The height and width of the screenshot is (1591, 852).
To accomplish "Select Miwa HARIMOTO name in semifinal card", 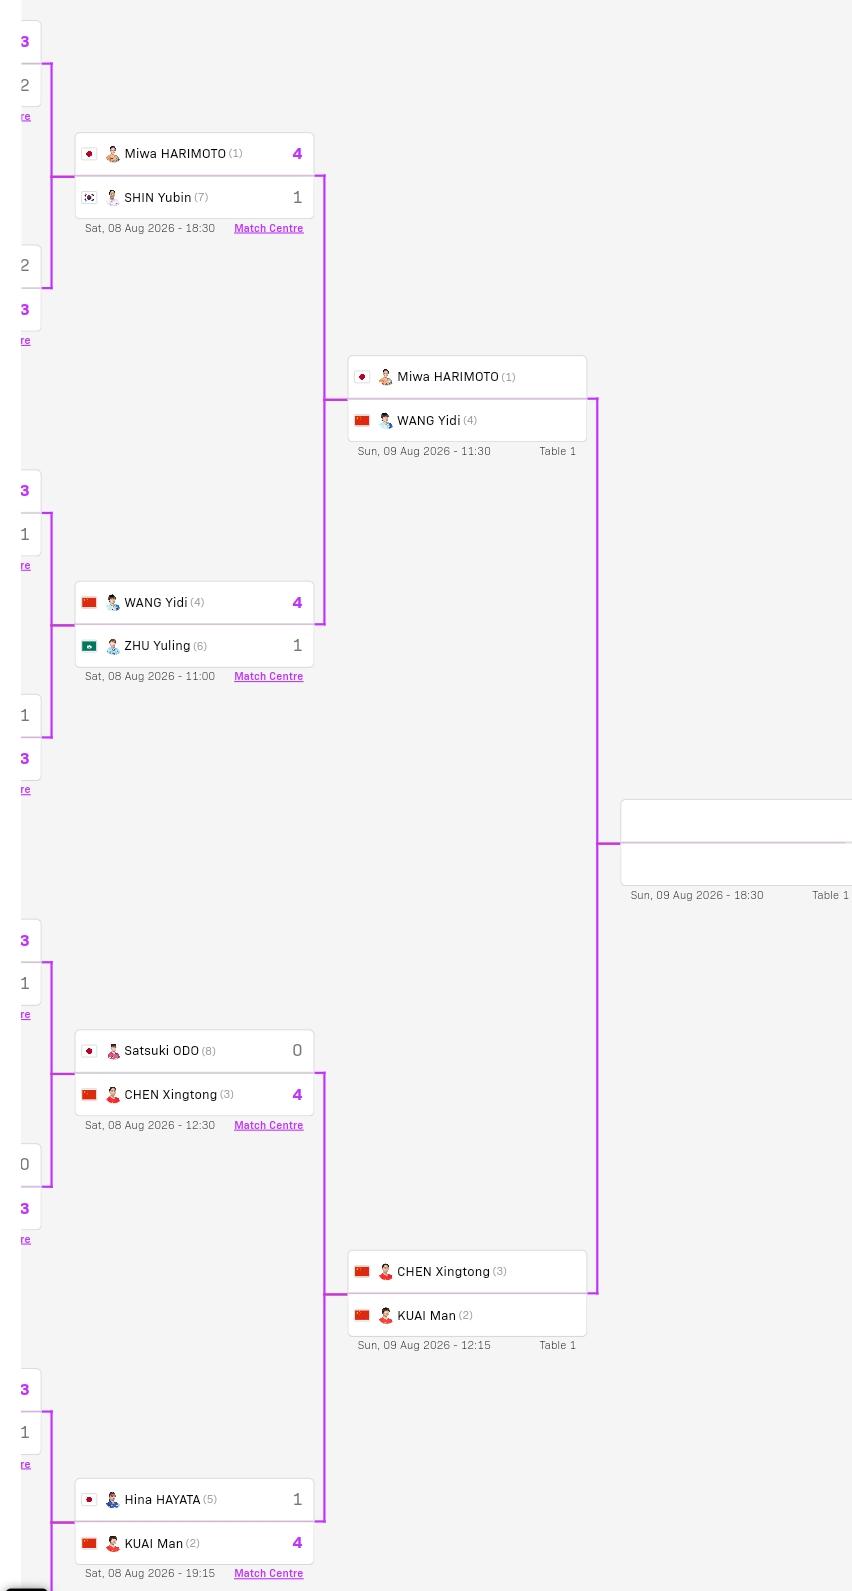I will (447, 377).
